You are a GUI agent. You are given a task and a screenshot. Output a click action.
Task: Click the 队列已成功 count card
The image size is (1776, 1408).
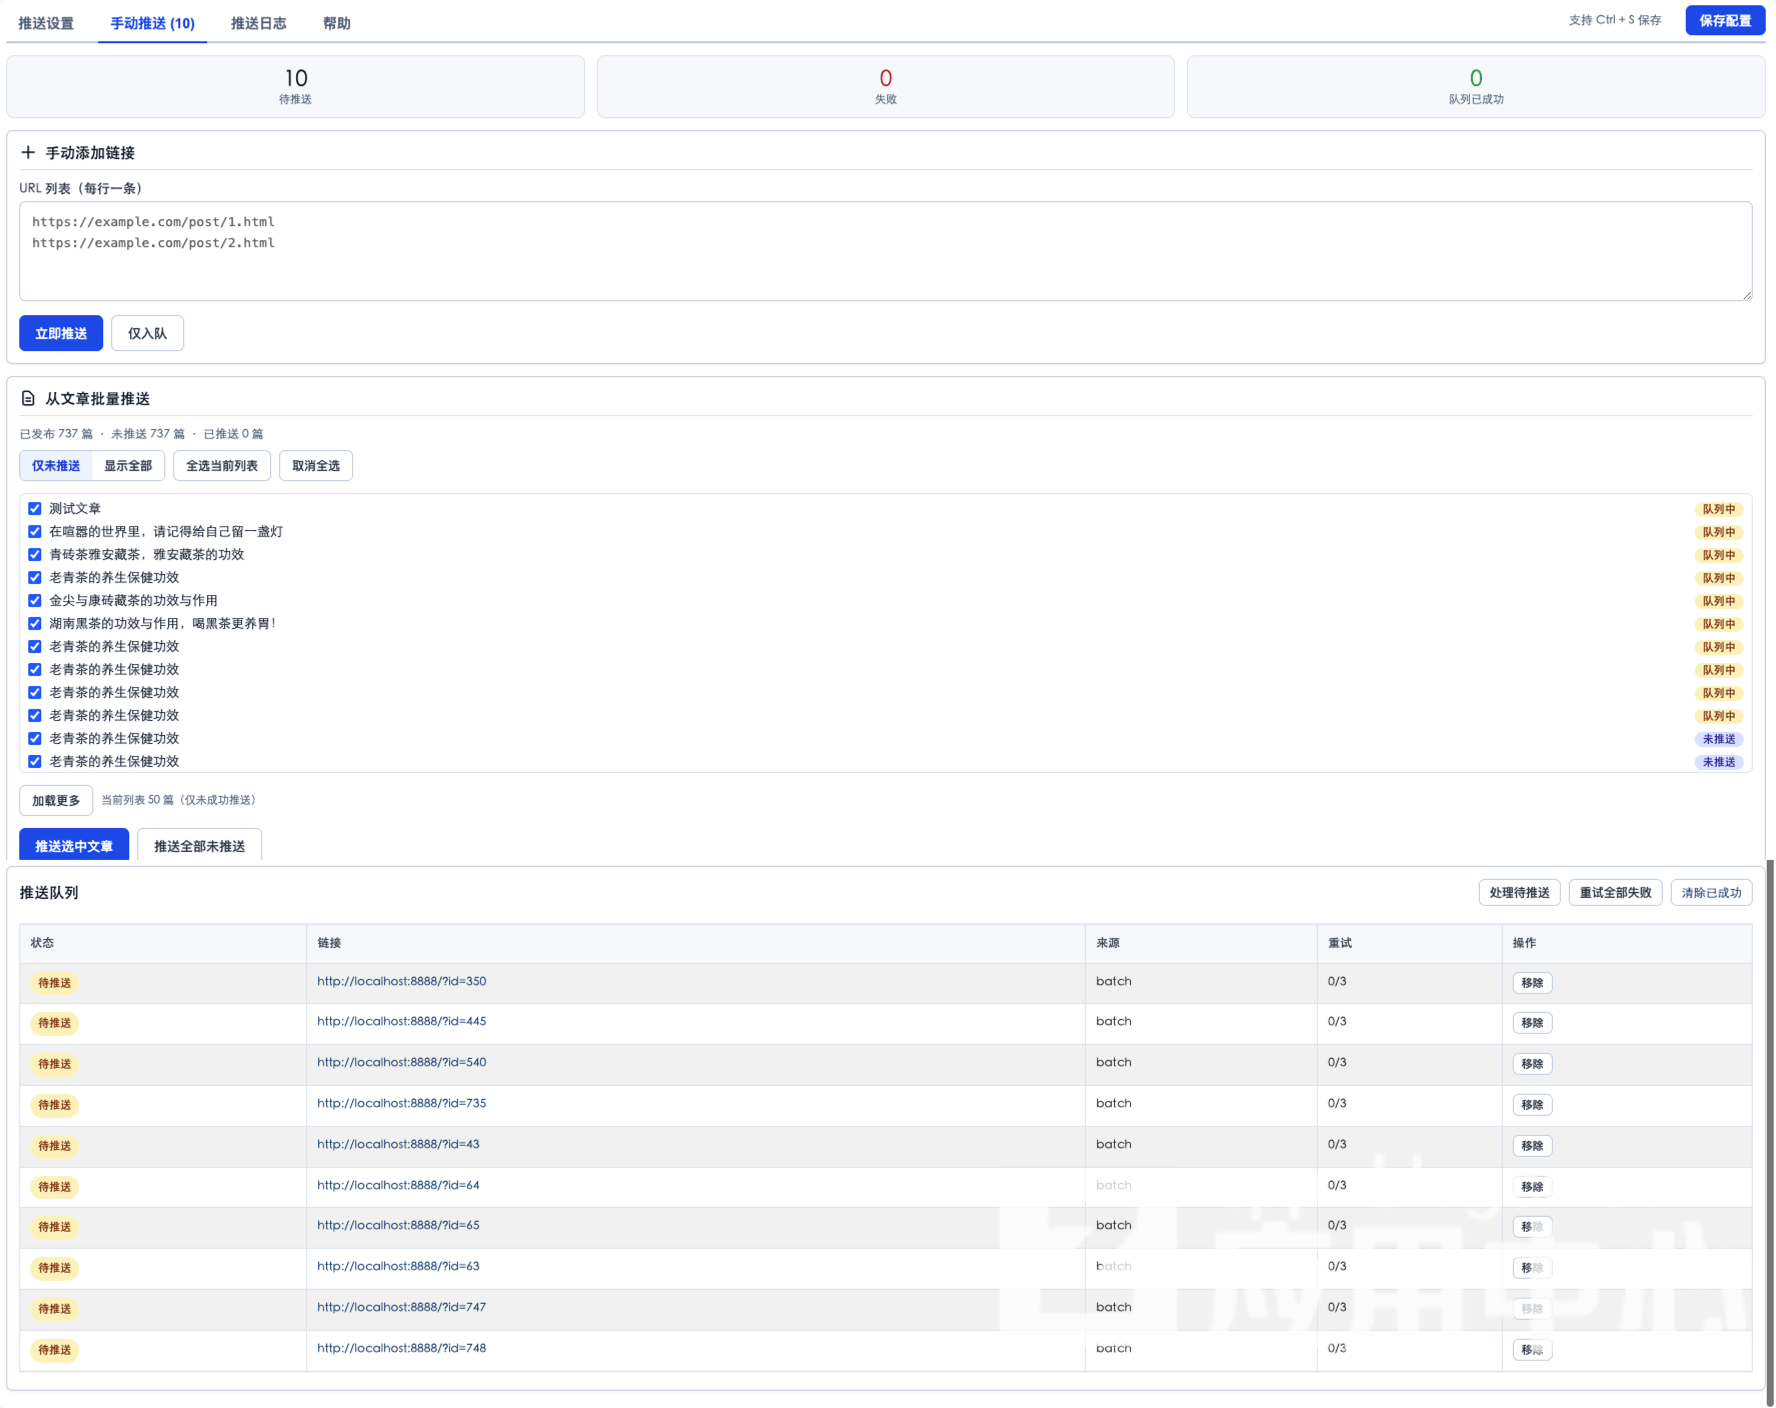pos(1476,87)
